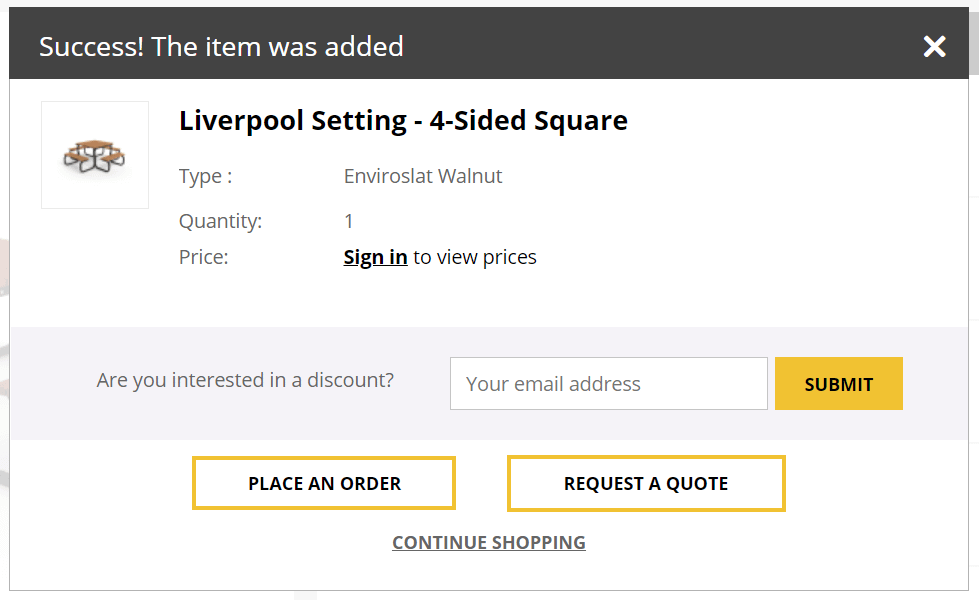Click the Type label
979x600 pixels.
(205, 176)
